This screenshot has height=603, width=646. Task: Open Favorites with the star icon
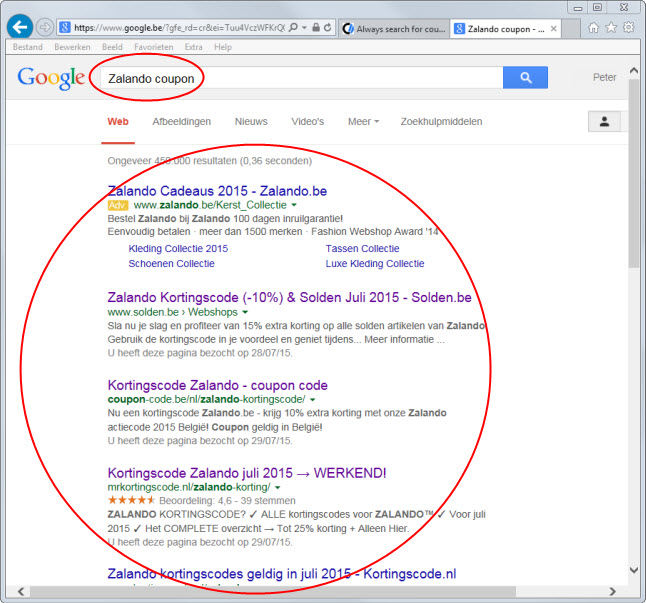pos(611,28)
